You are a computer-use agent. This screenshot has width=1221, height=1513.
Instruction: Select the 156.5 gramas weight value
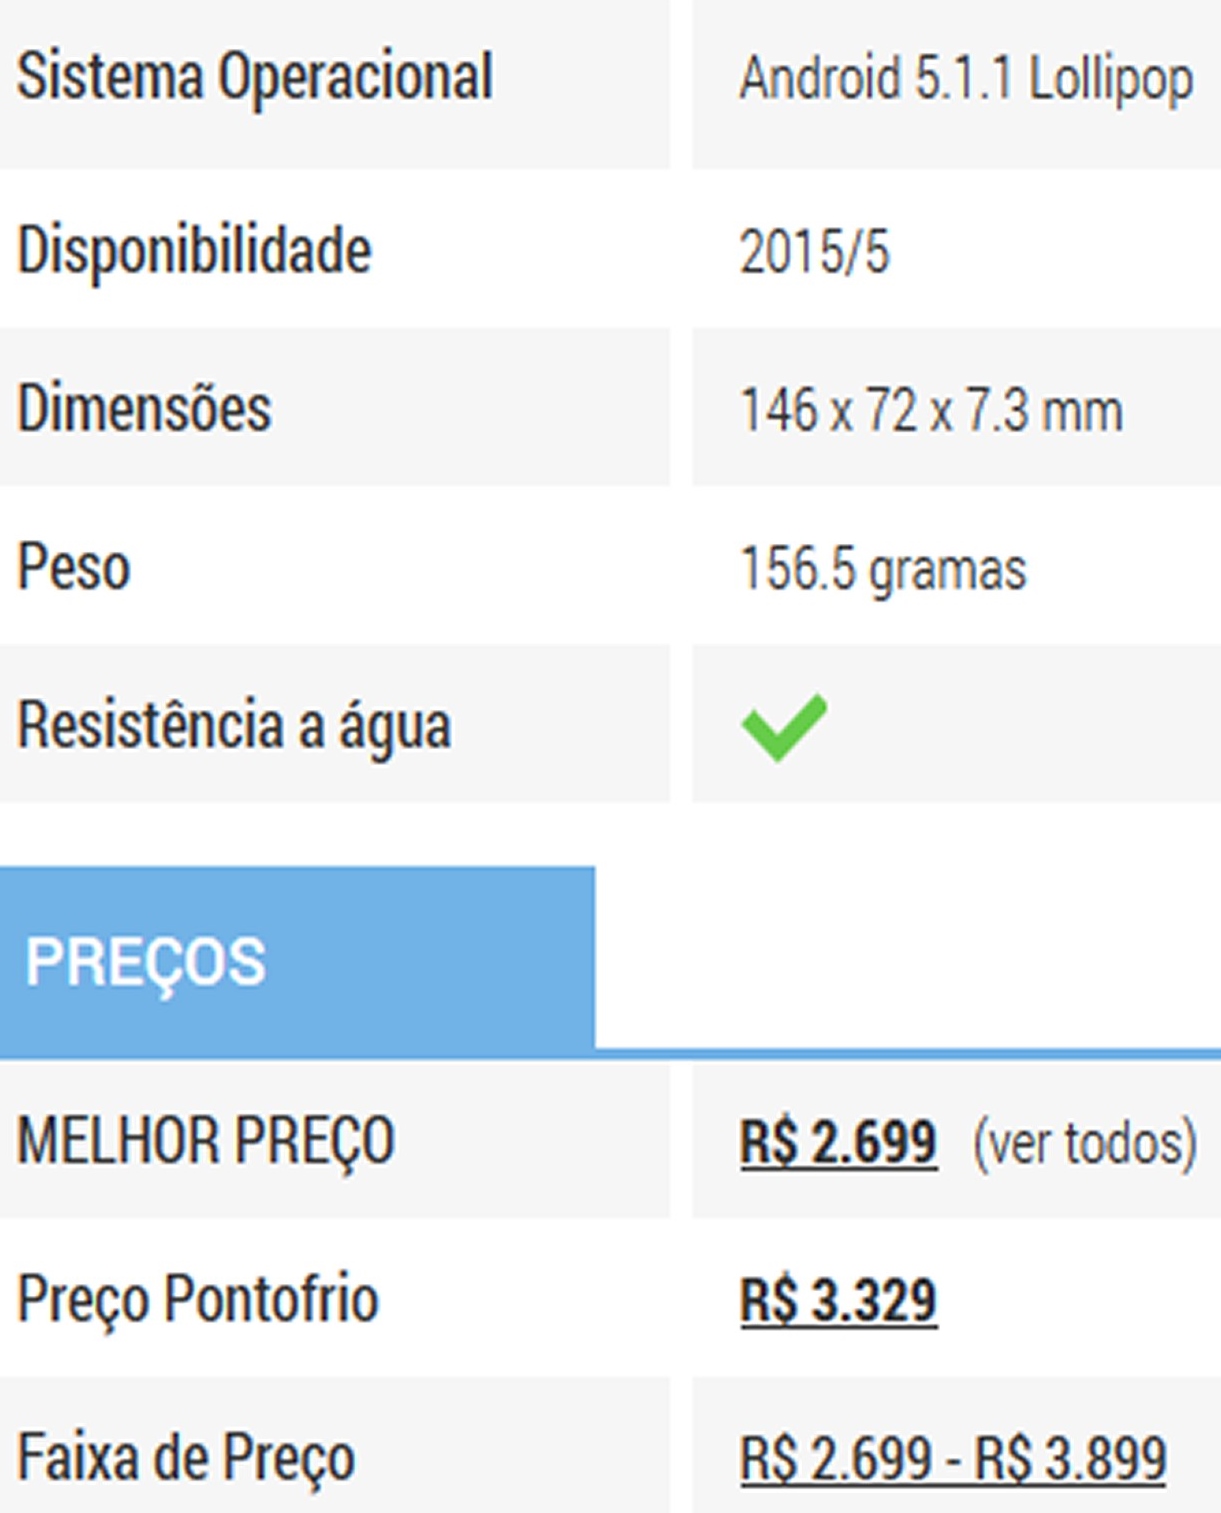coord(882,569)
